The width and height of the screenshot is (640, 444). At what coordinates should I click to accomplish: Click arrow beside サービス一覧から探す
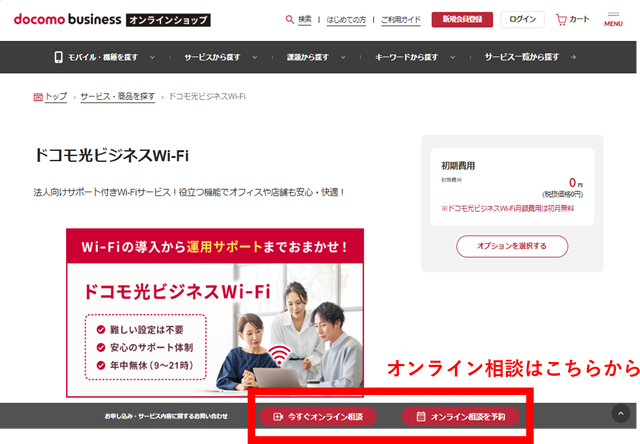pyautogui.click(x=573, y=57)
